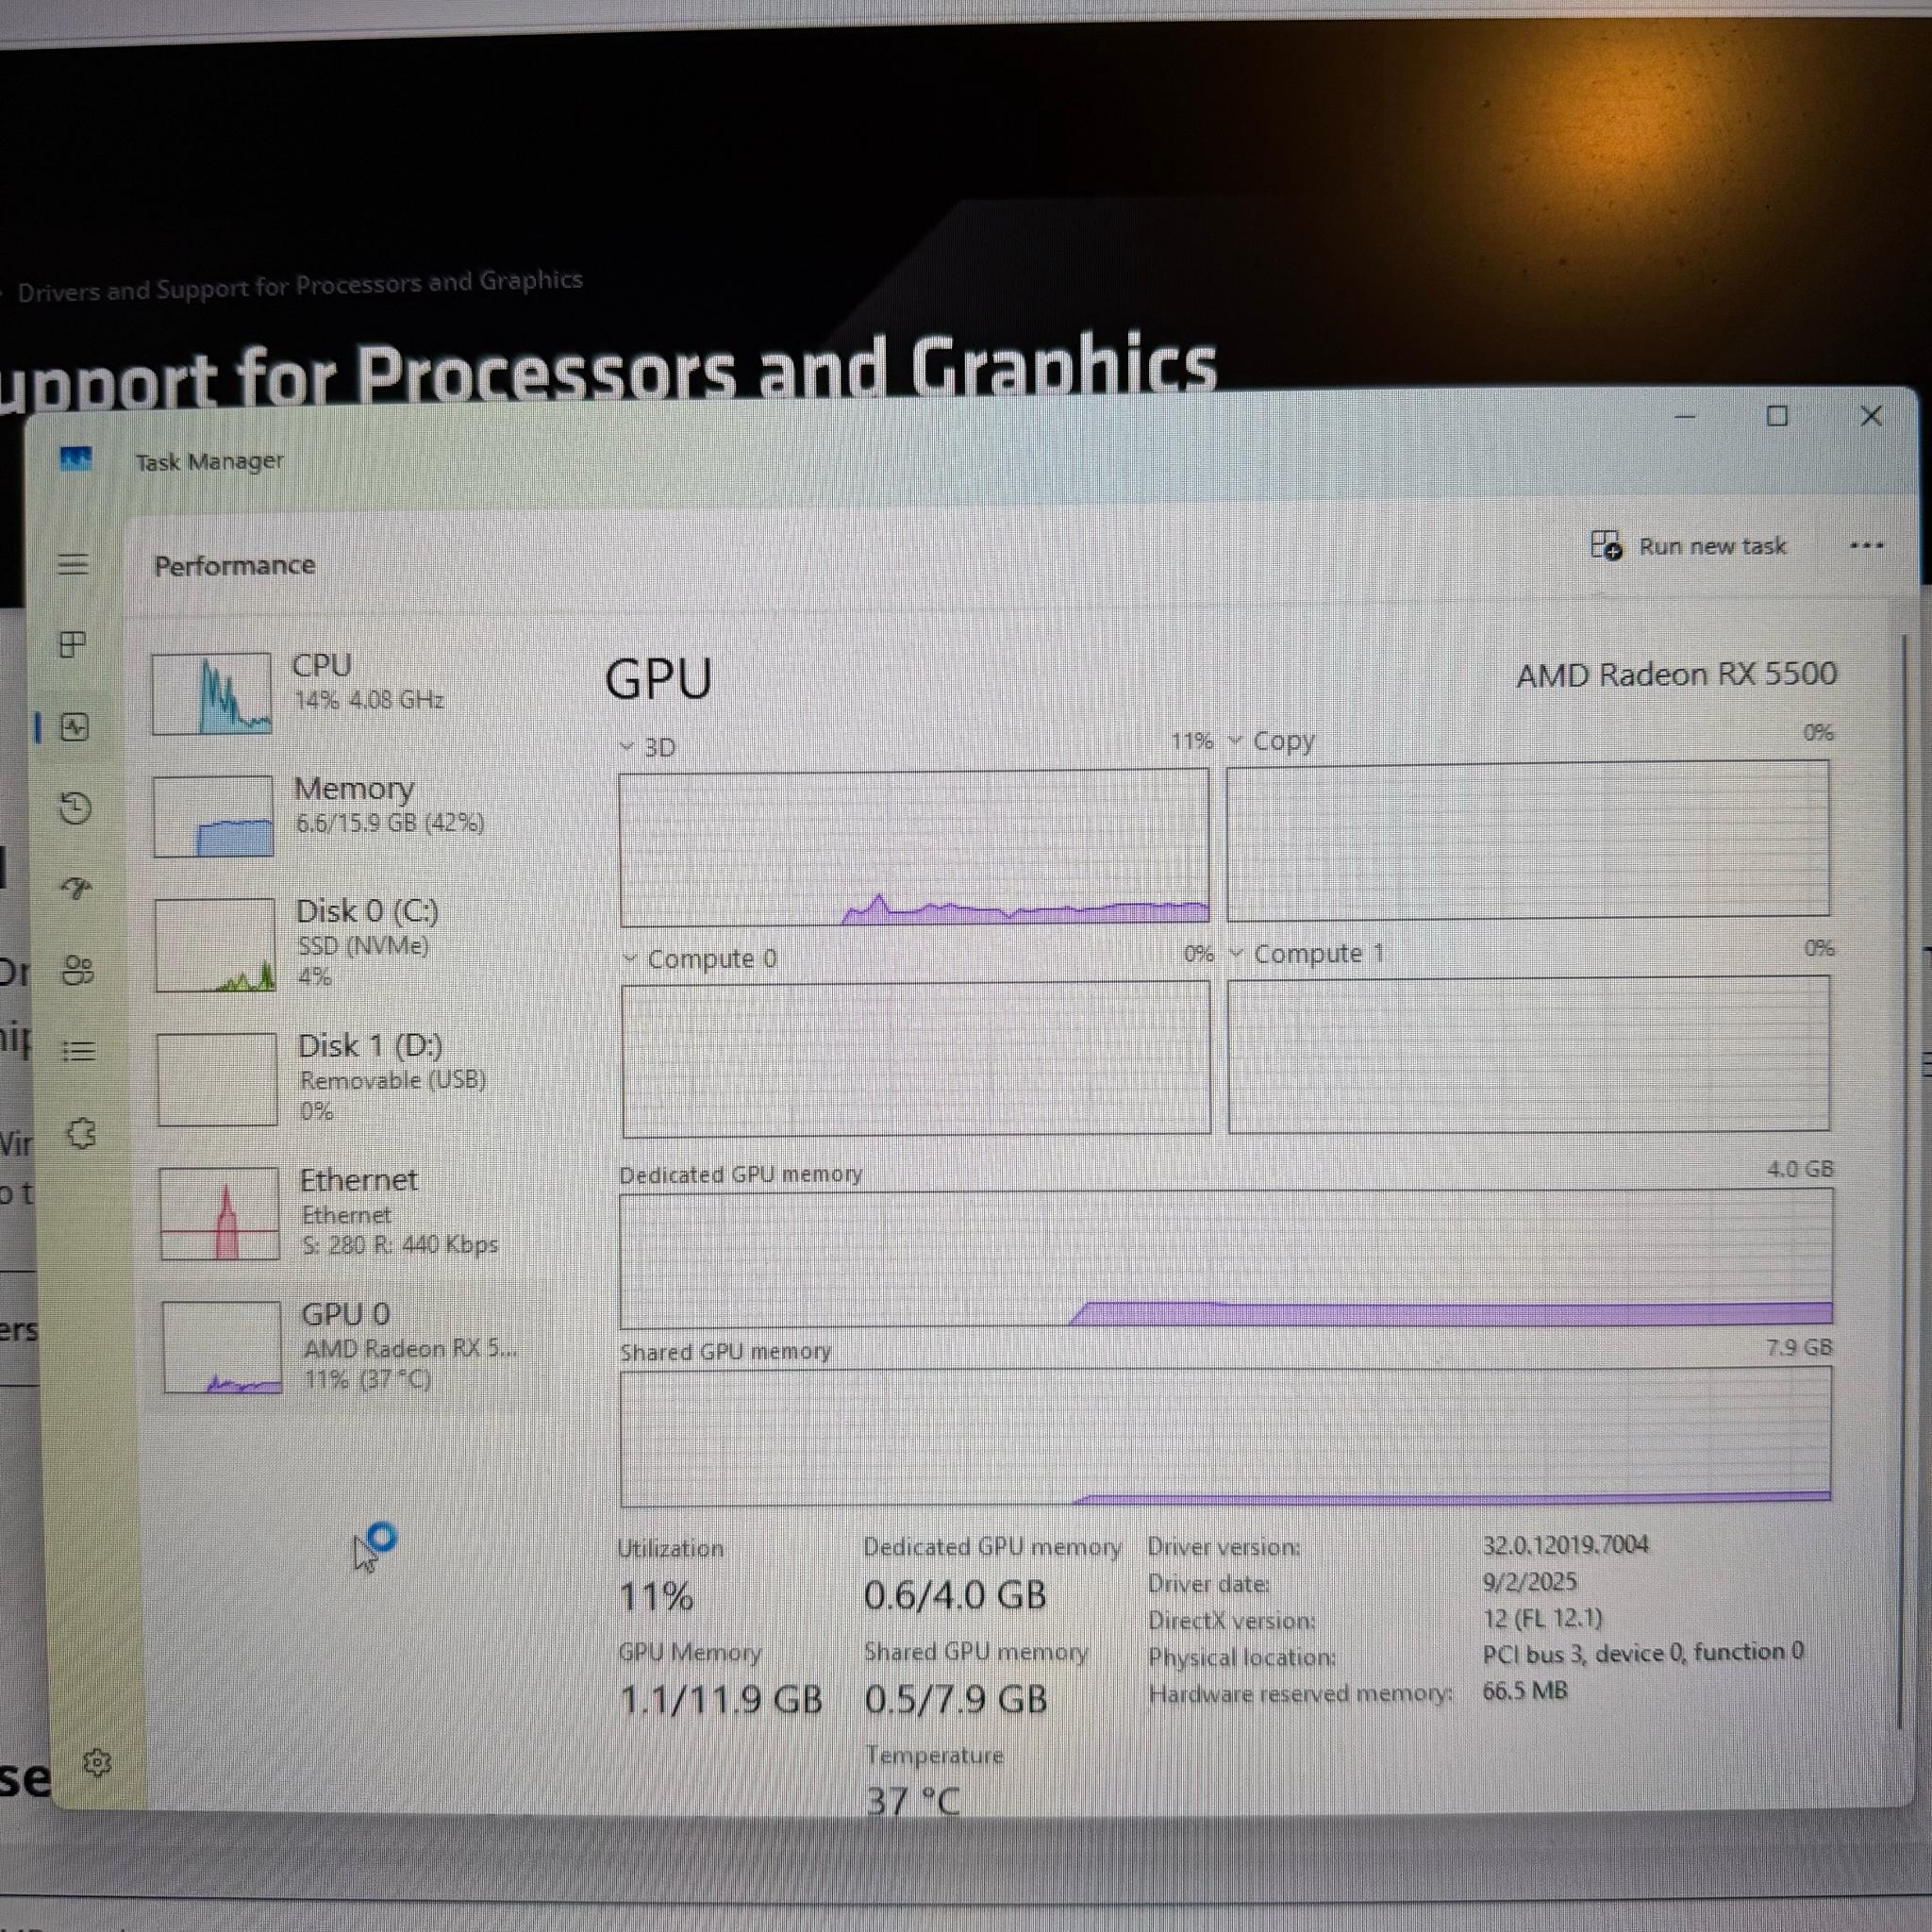
Task: Maximize the Task Manager window
Action: tap(1777, 416)
